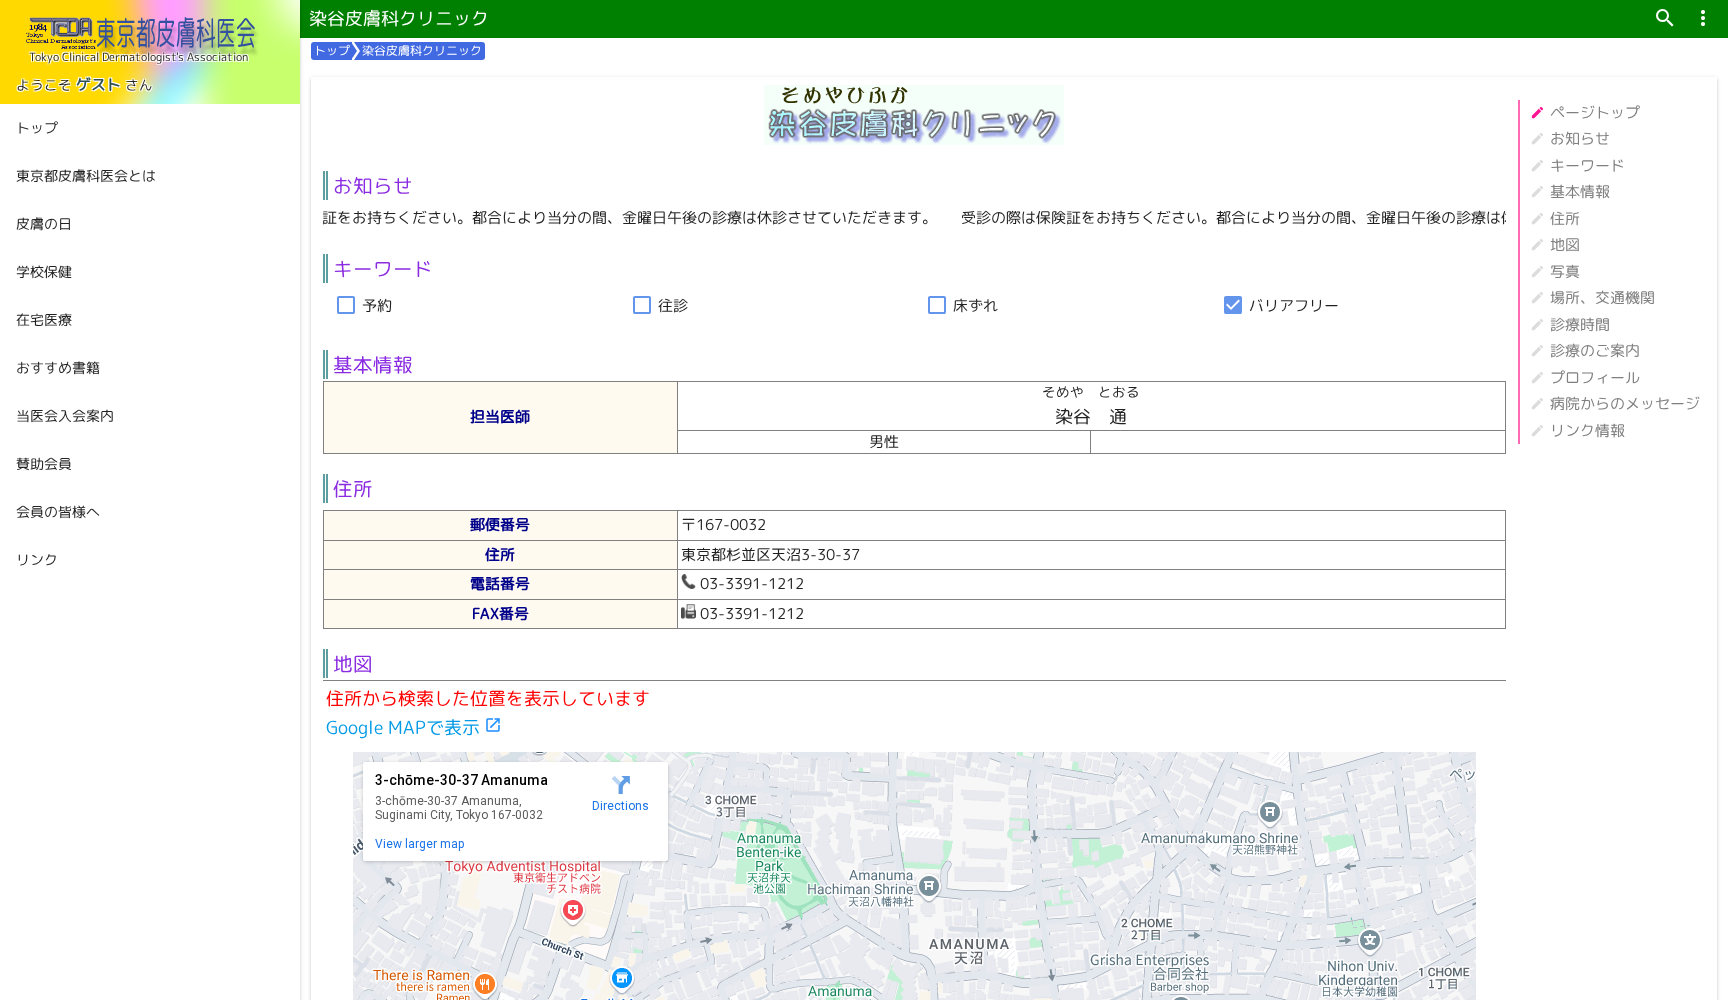This screenshot has width=1728, height=1000.
Task: Select リンク in the left sidebar
Action: click(x=35, y=559)
